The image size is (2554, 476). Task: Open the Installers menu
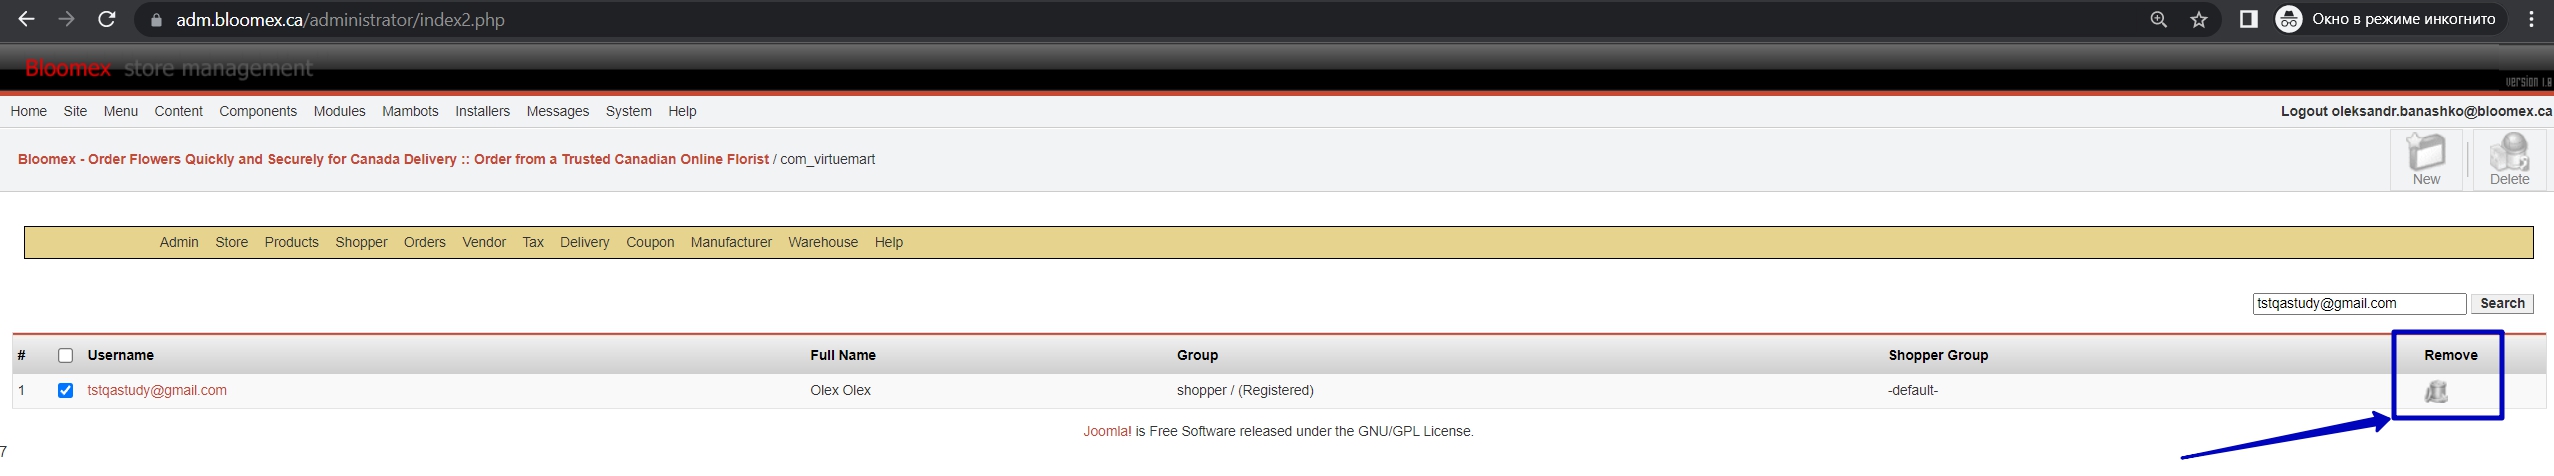[x=482, y=111]
